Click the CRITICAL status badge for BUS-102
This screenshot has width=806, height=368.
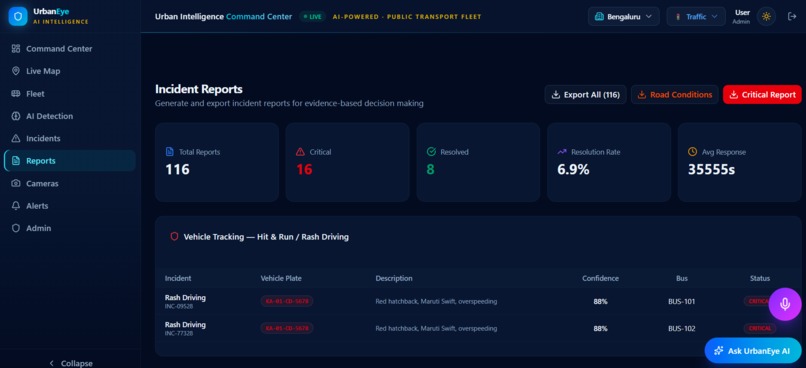[x=759, y=328]
